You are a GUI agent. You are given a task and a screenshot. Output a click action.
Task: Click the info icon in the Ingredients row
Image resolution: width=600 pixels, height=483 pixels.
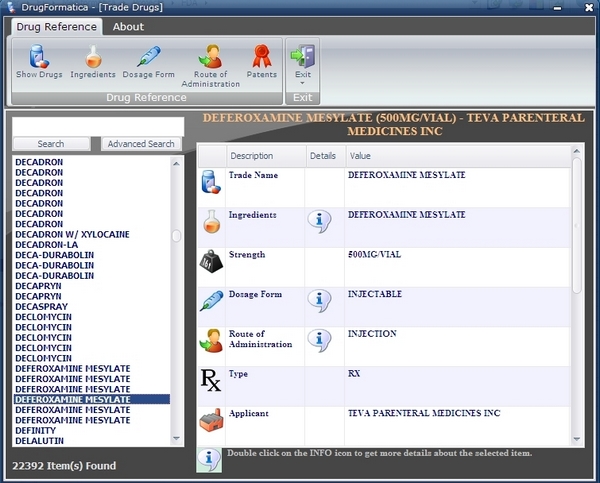coord(319,221)
